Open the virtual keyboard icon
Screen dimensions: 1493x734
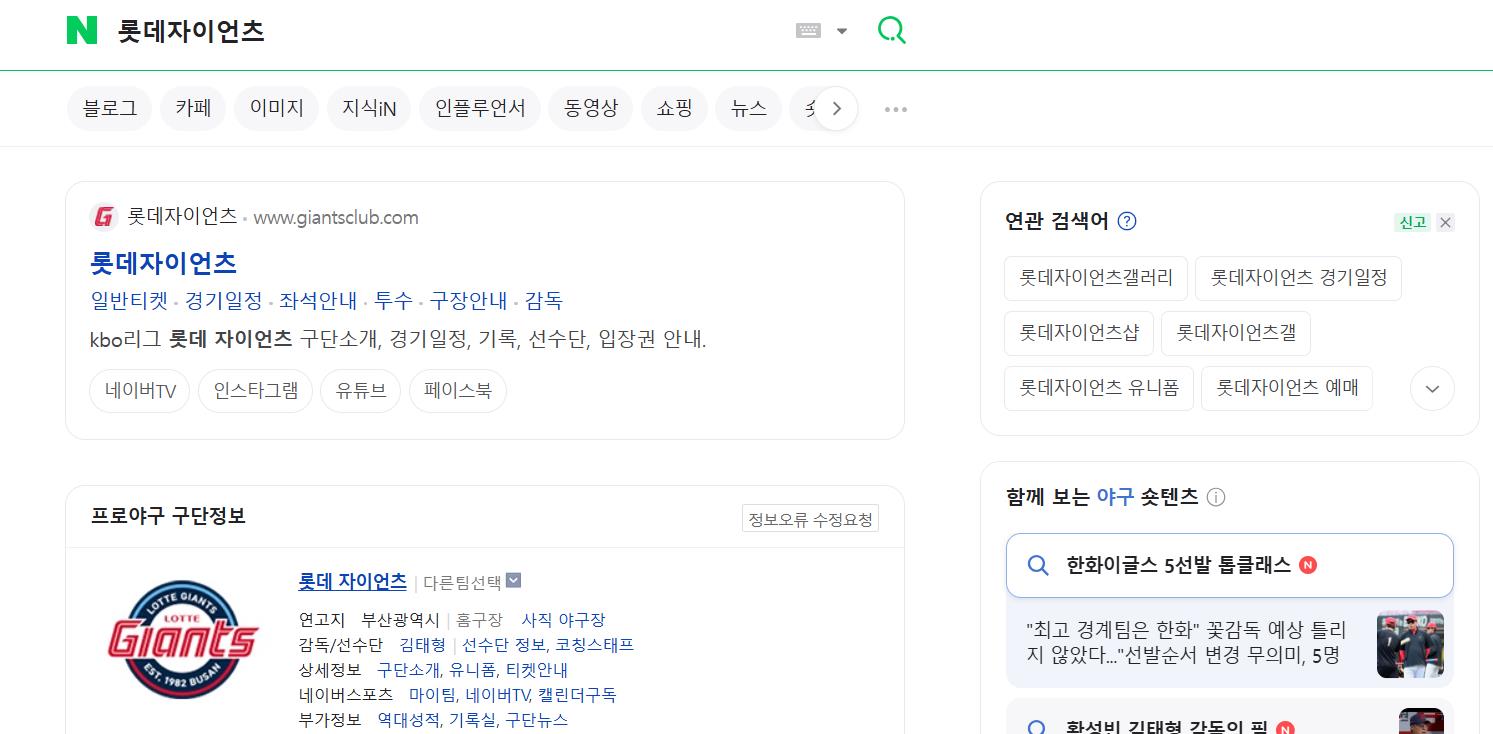pos(808,31)
